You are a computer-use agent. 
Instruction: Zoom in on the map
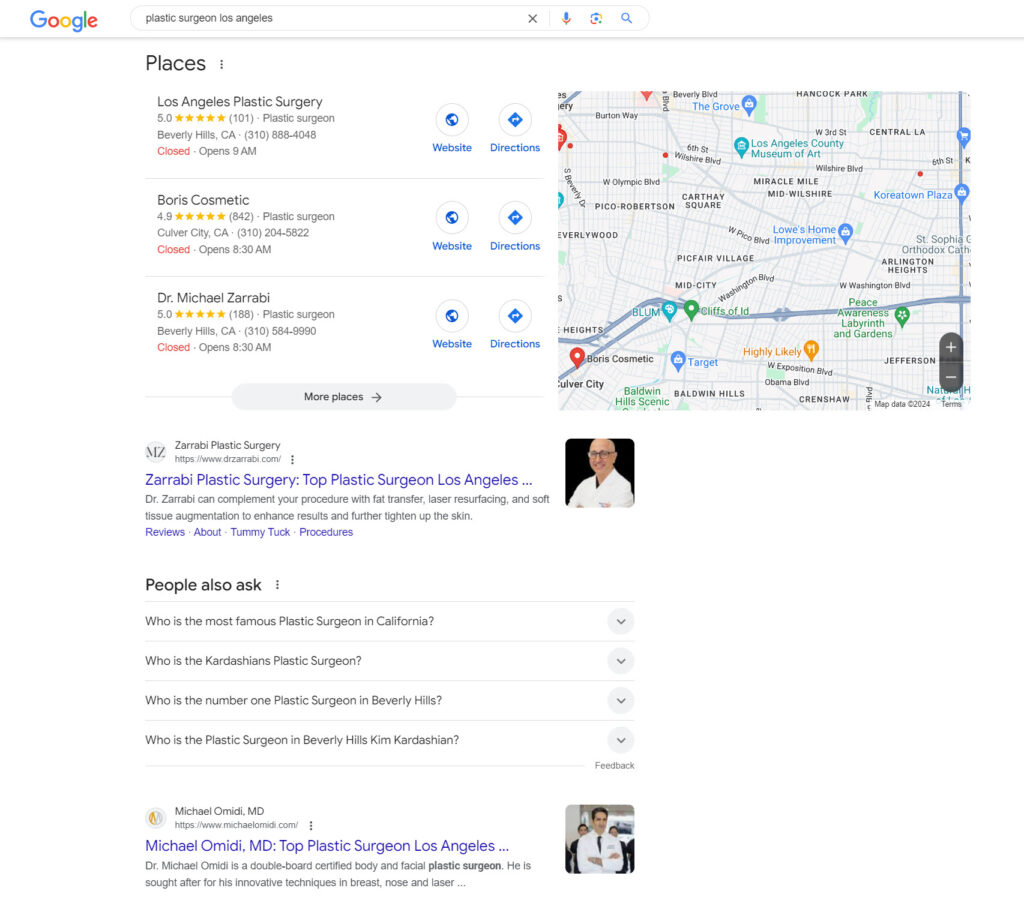(951, 348)
